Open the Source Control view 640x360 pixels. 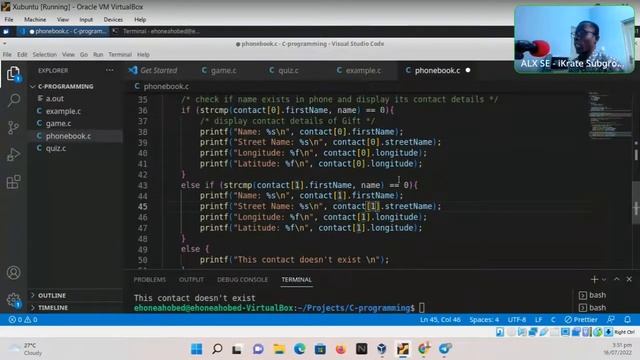(13, 127)
